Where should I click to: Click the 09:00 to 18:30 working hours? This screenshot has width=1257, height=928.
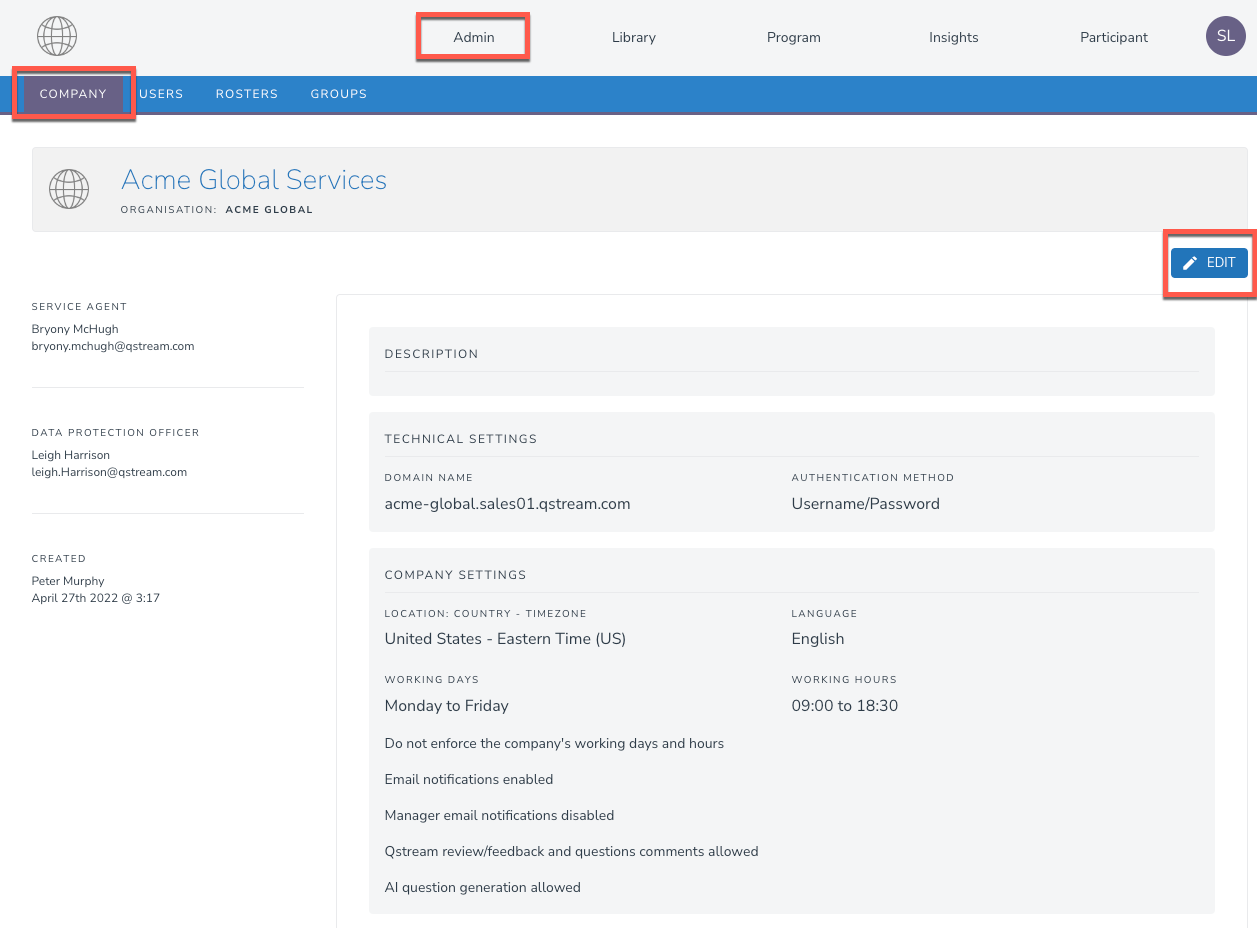[x=845, y=706]
